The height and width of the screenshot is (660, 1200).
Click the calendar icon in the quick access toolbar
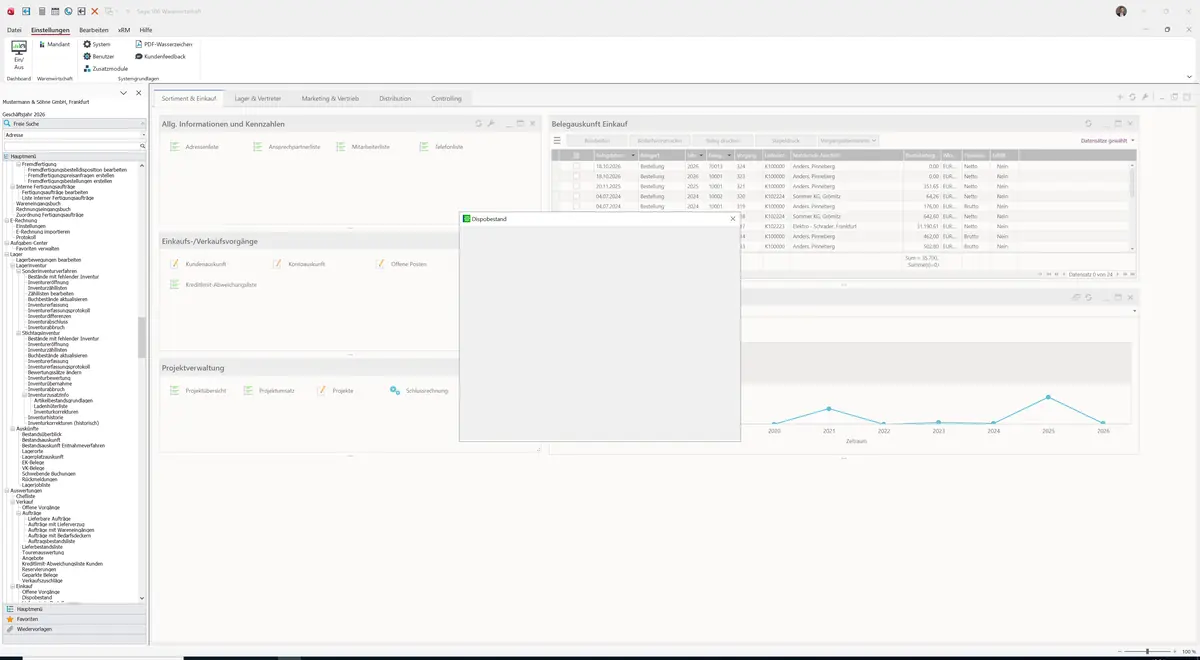click(54, 11)
